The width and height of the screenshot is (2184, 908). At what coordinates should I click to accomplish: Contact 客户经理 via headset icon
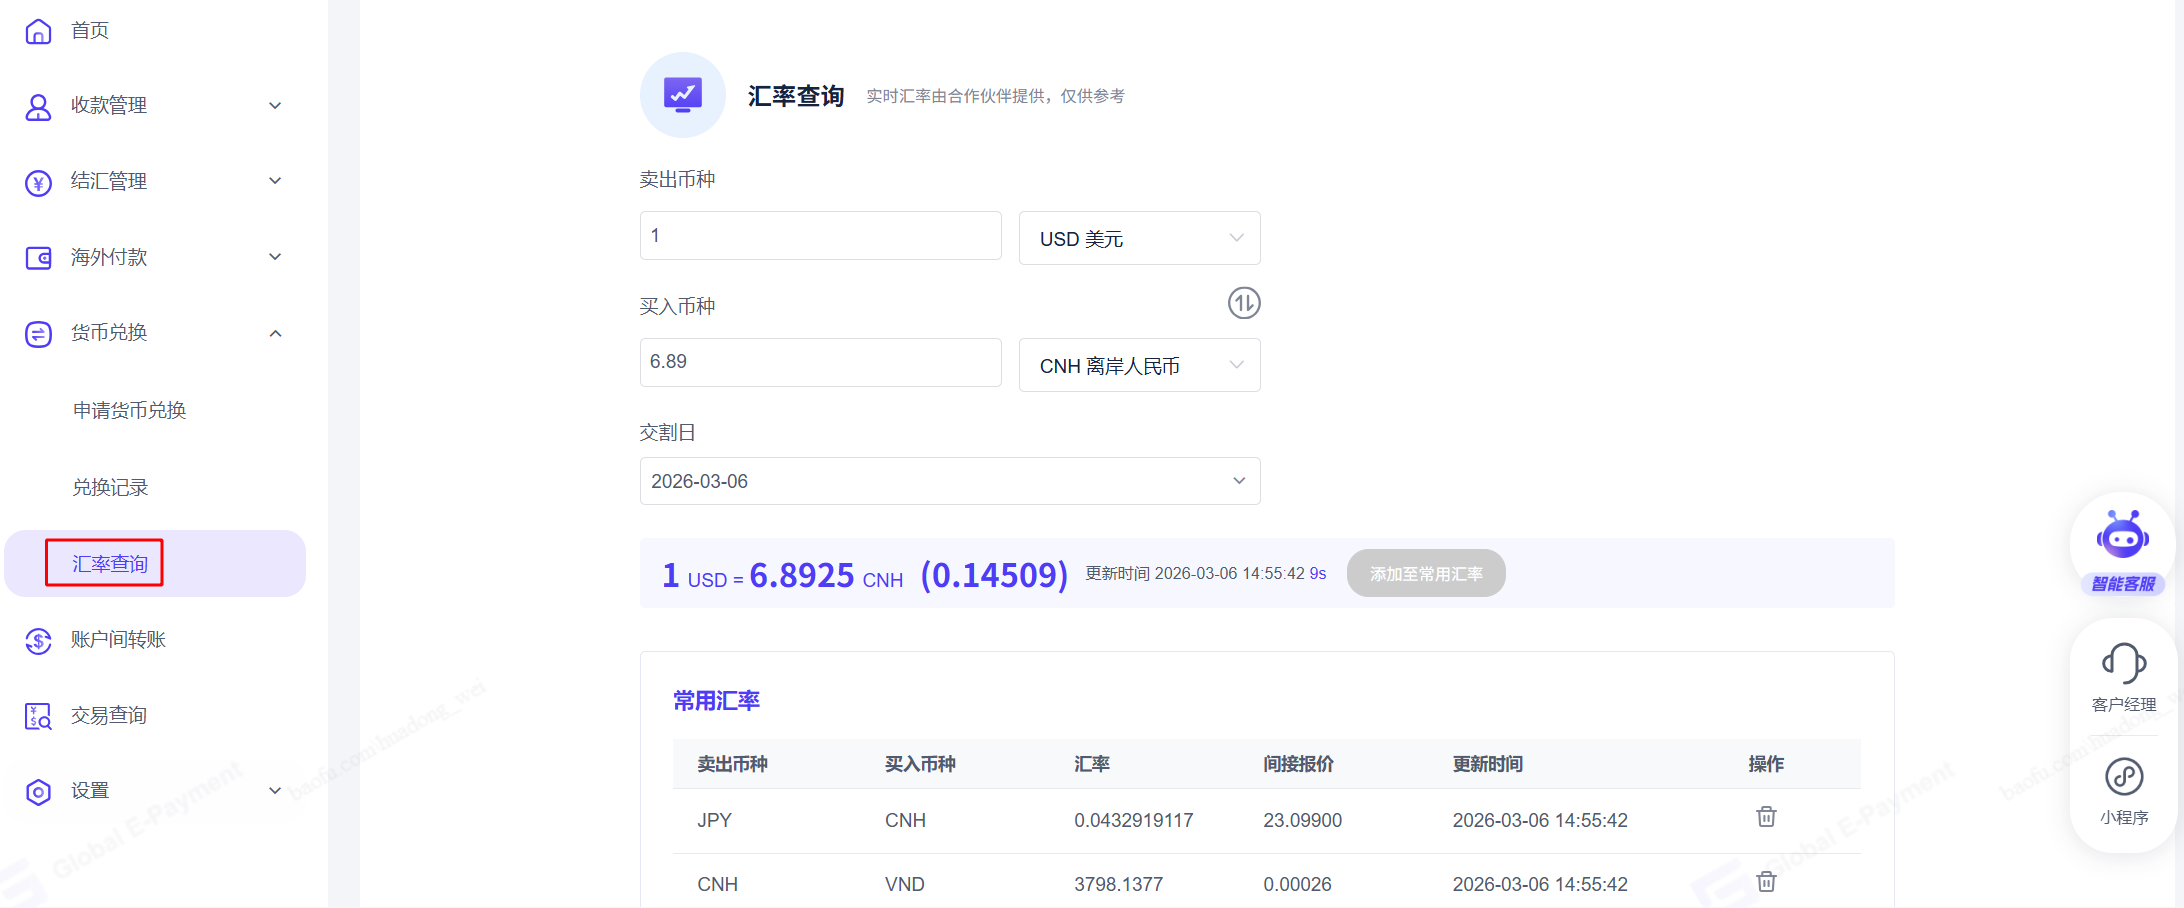pos(2123,664)
